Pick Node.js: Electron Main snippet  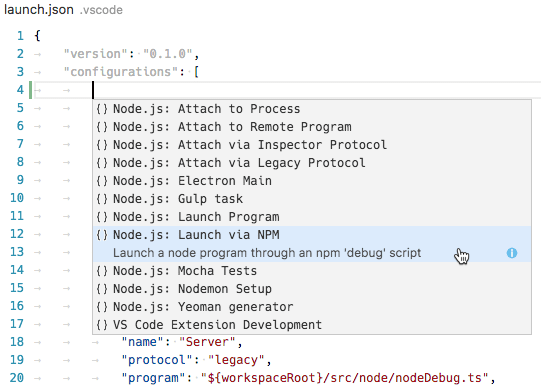pyautogui.click(x=312, y=181)
